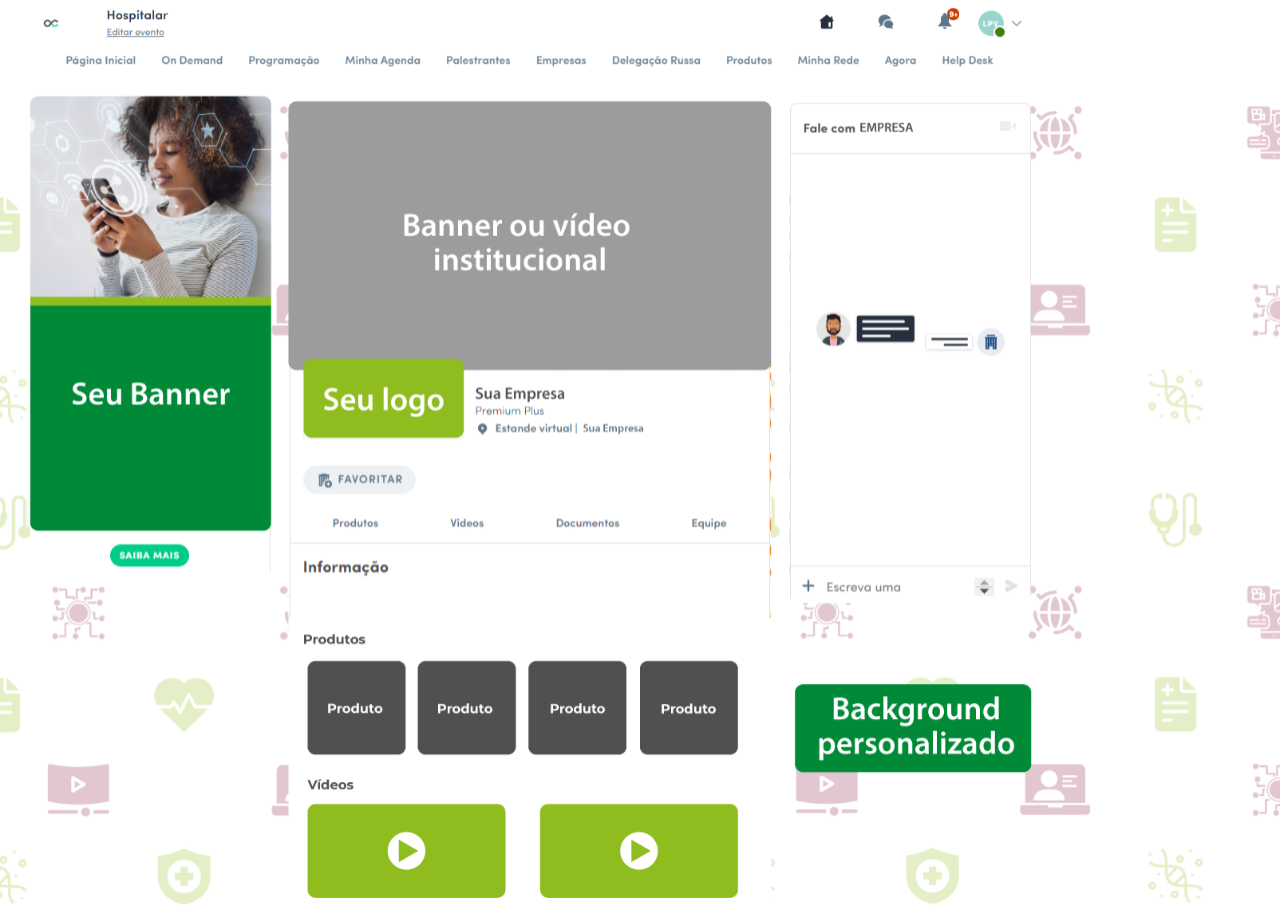Open the Help Desk menu item

point(967,60)
